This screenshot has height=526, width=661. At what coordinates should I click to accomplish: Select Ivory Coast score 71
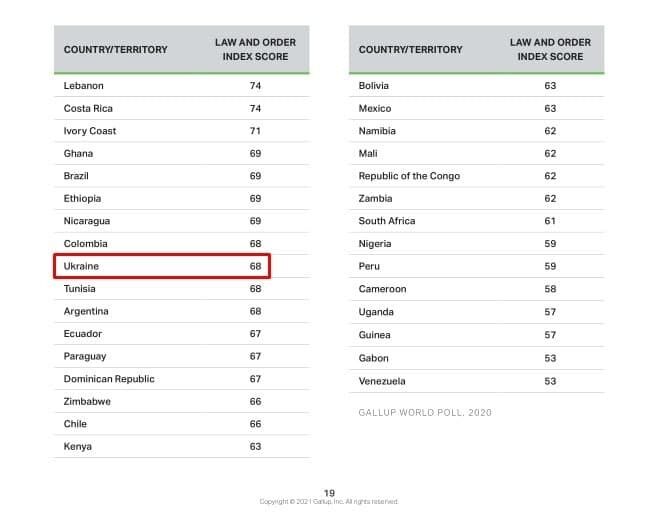255,131
